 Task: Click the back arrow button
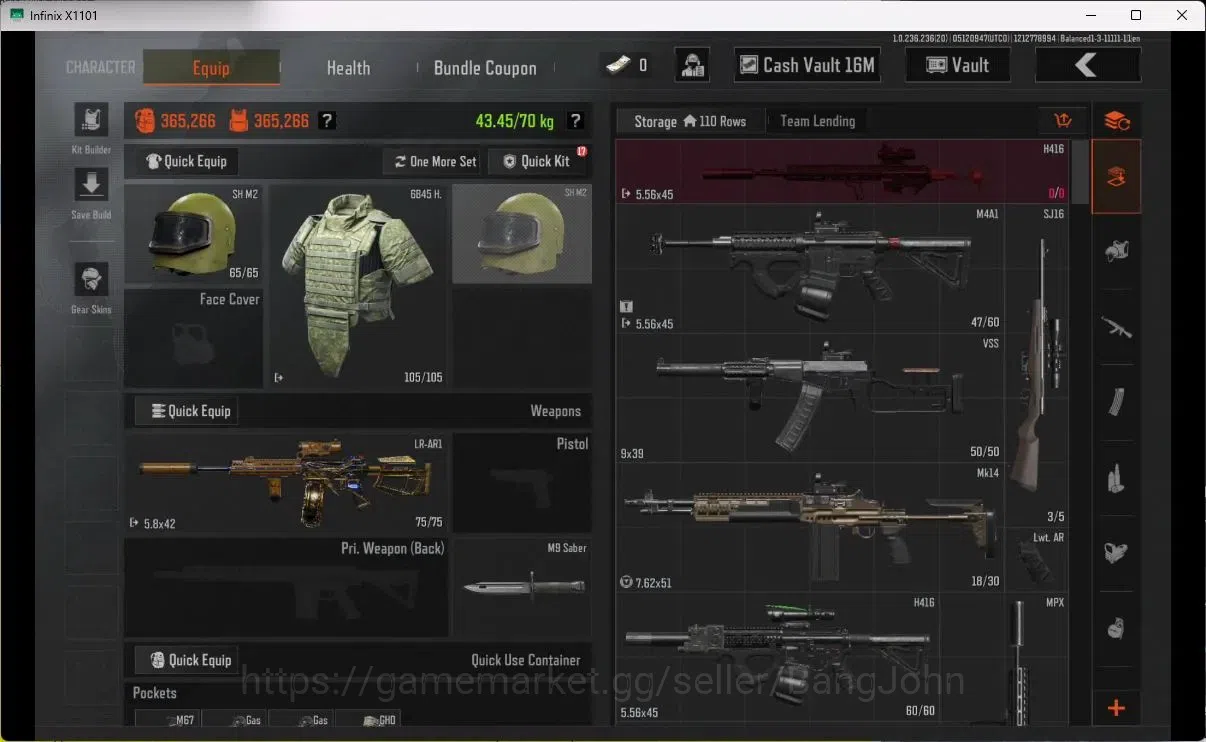coord(1088,65)
